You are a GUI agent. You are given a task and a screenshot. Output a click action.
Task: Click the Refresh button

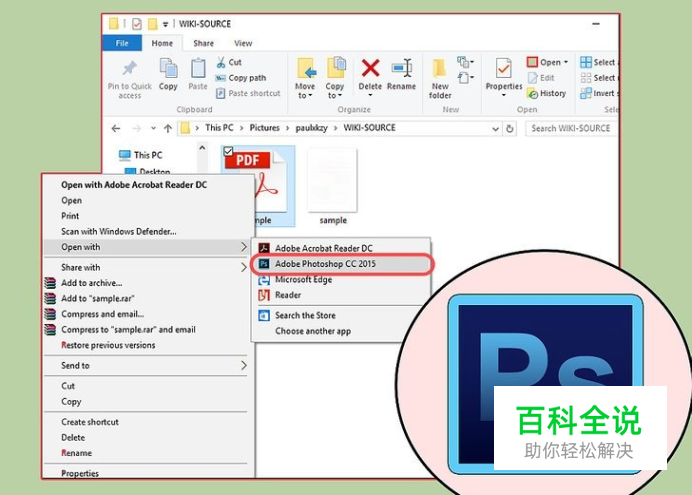(510, 129)
